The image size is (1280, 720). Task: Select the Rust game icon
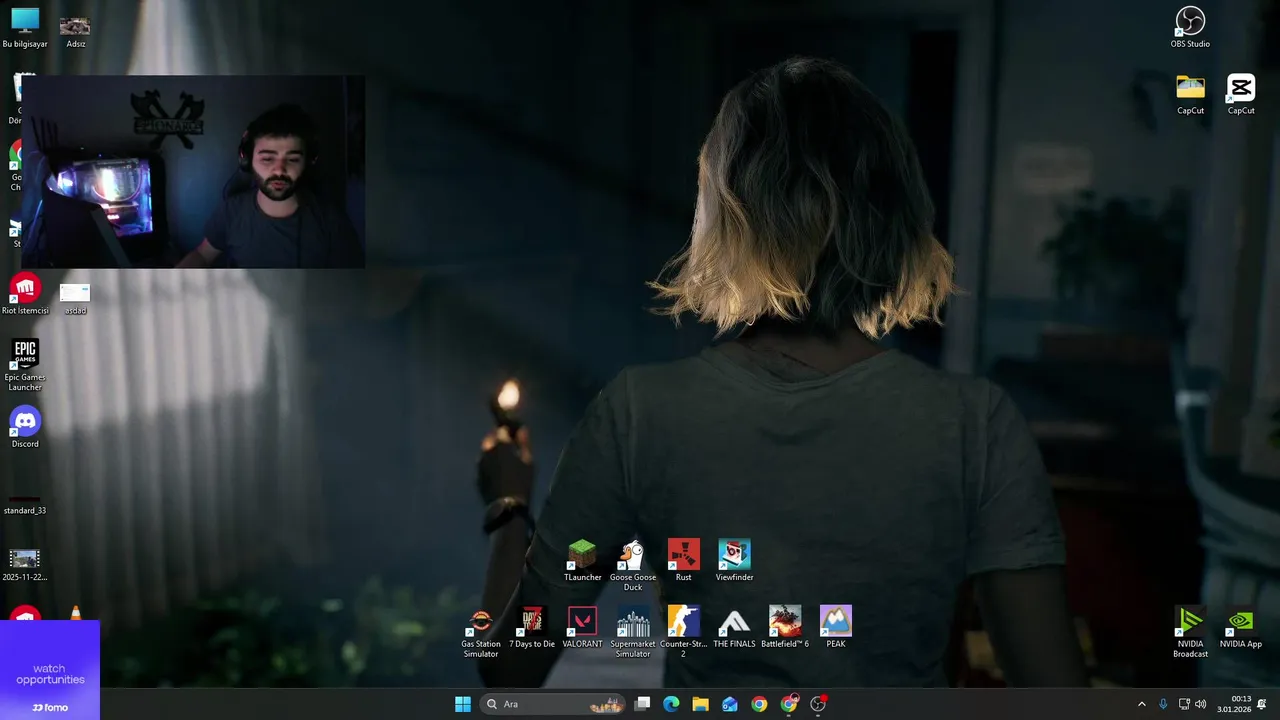683,561
